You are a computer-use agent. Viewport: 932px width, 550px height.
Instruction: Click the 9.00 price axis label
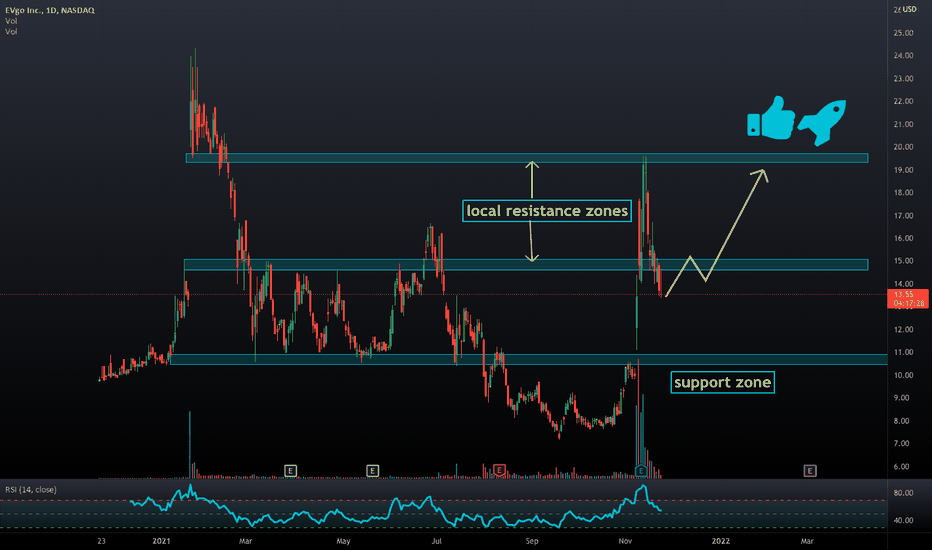(x=903, y=398)
